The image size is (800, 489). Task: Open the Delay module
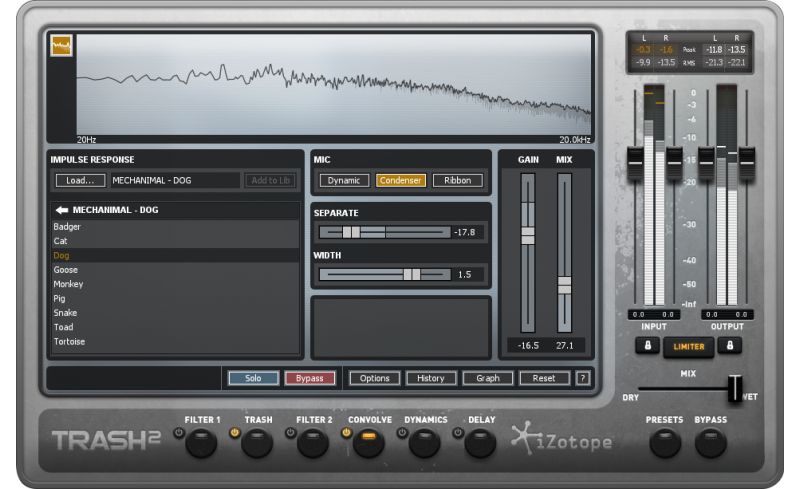(x=480, y=443)
